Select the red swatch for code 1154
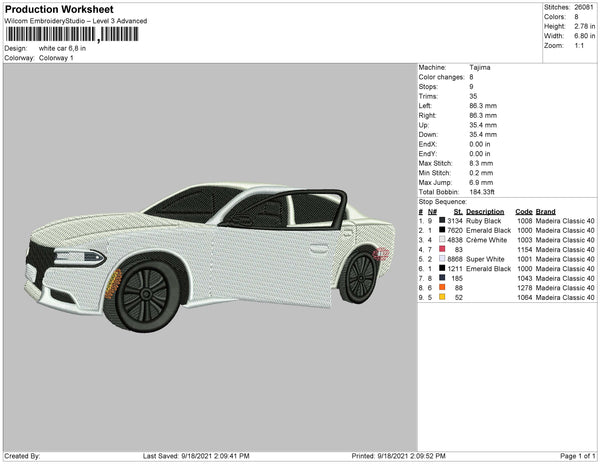Screen dimensions: 600x464 tap(442, 249)
